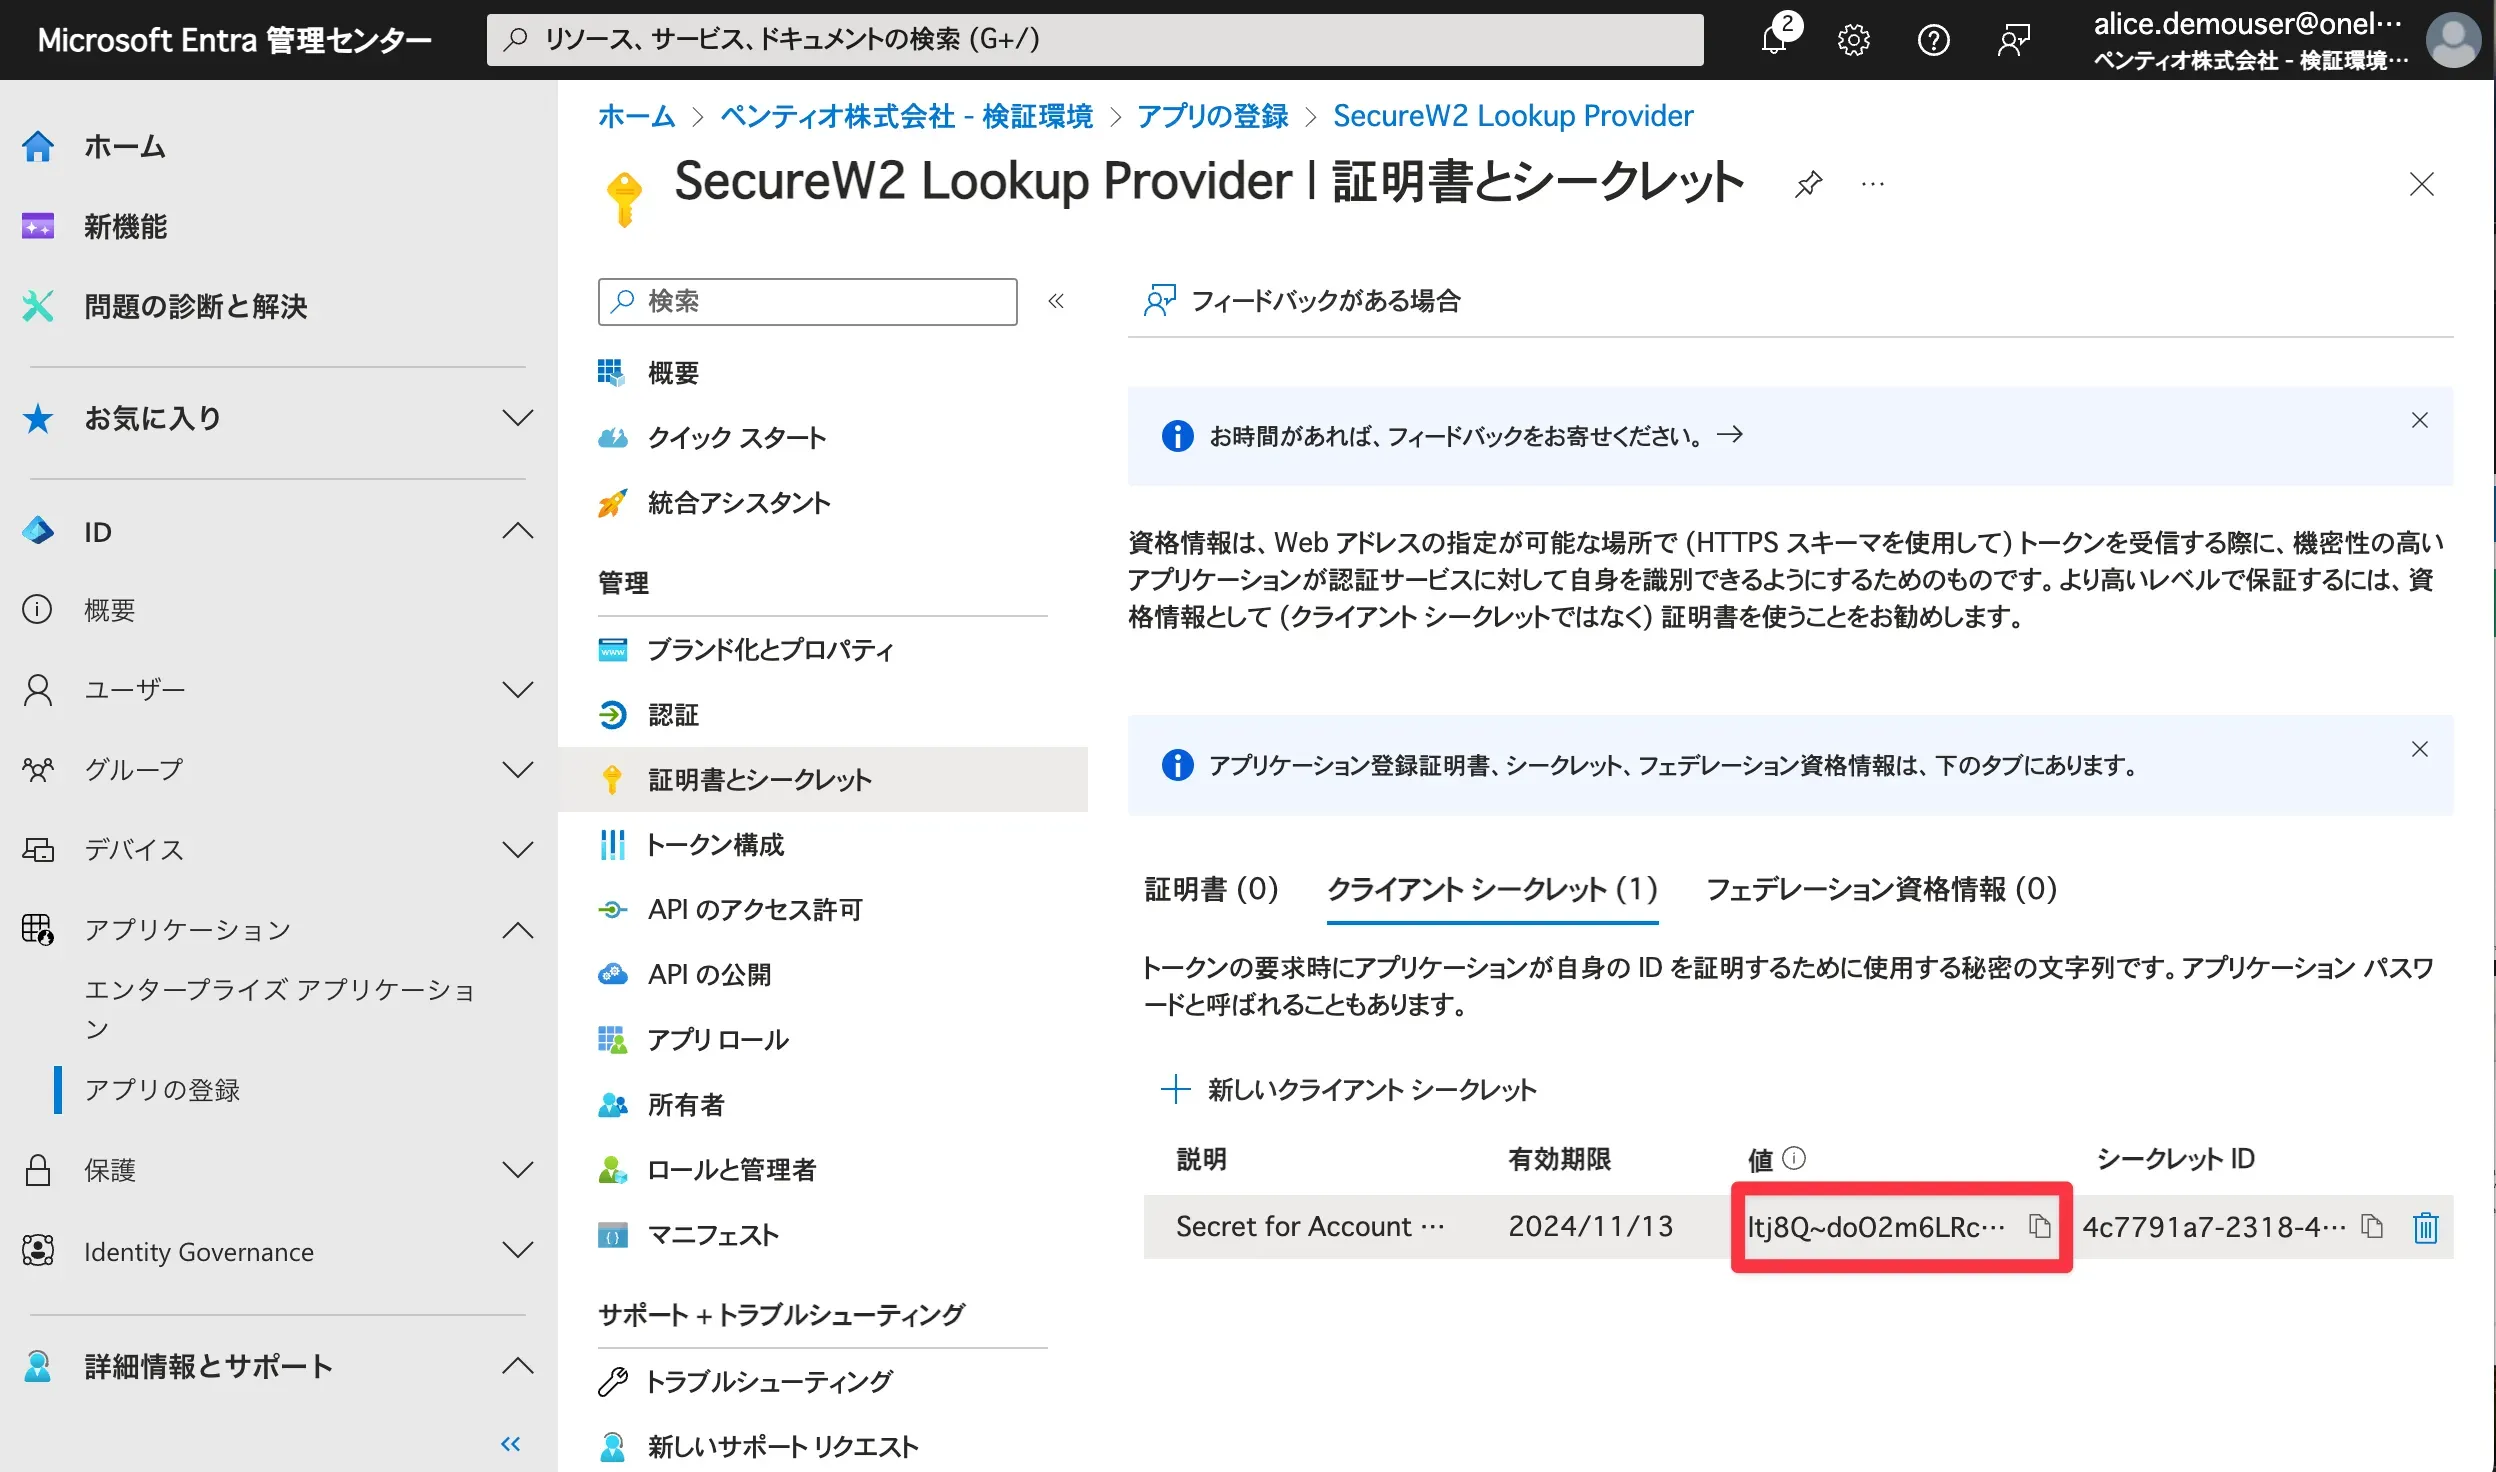Click the value info icon
The width and height of the screenshot is (2496, 1472).
coord(1795,1158)
